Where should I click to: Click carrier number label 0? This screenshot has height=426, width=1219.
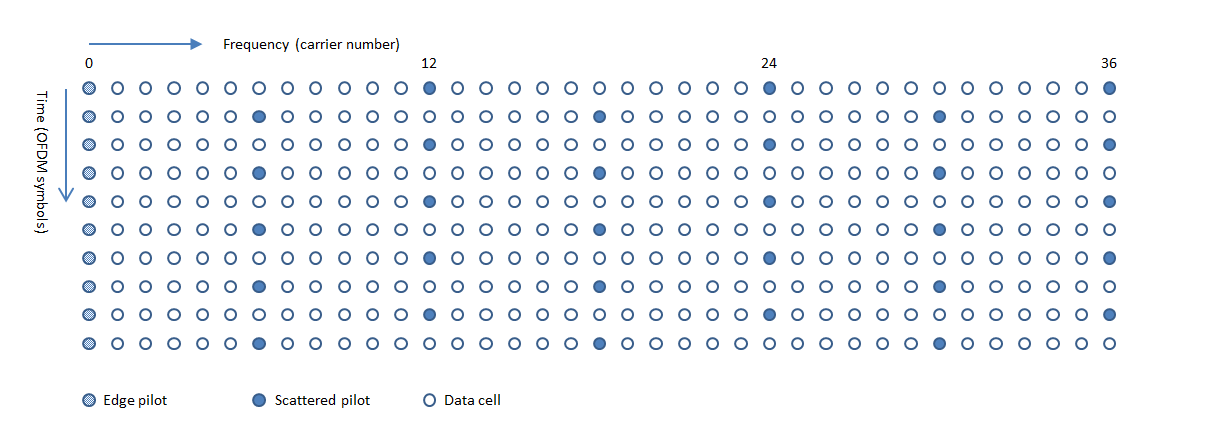[x=89, y=64]
